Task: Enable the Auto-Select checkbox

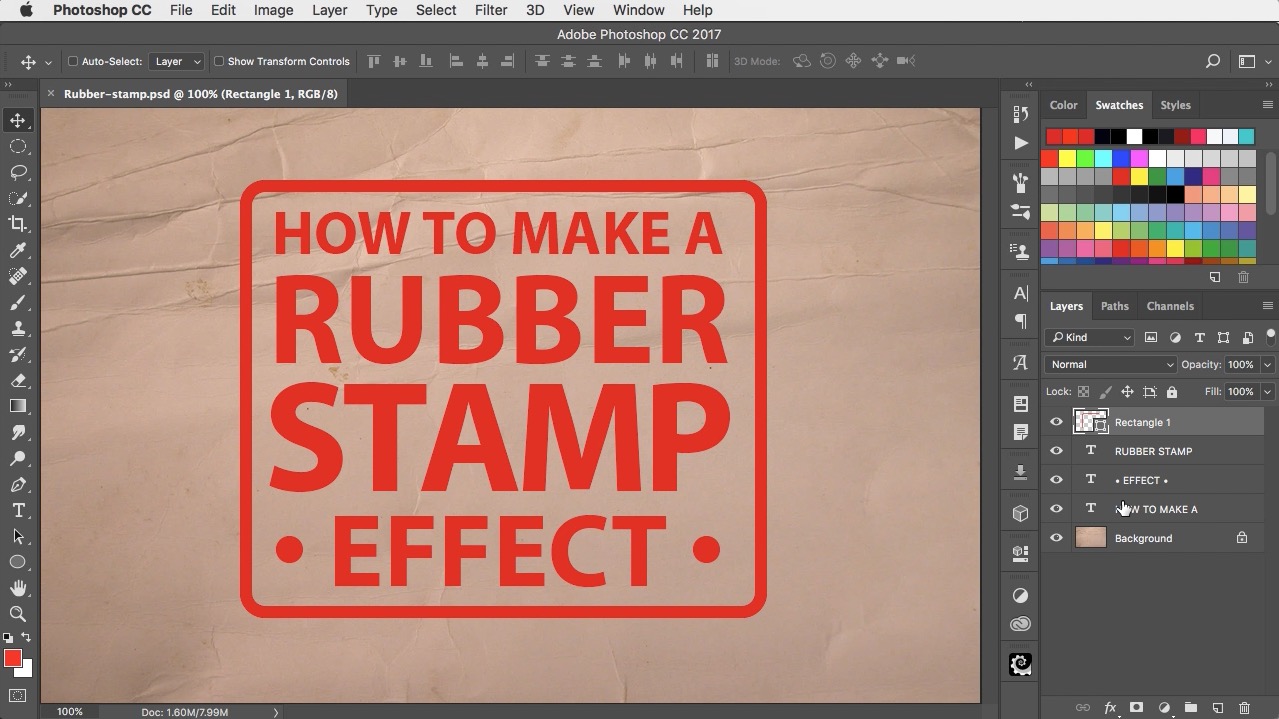Action: point(73,61)
